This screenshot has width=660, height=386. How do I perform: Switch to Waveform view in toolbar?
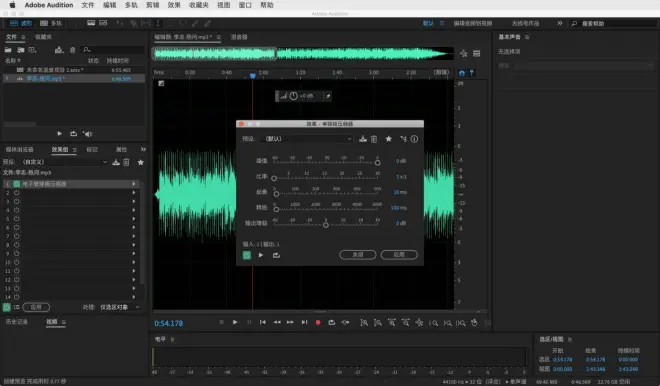[x=21, y=23]
